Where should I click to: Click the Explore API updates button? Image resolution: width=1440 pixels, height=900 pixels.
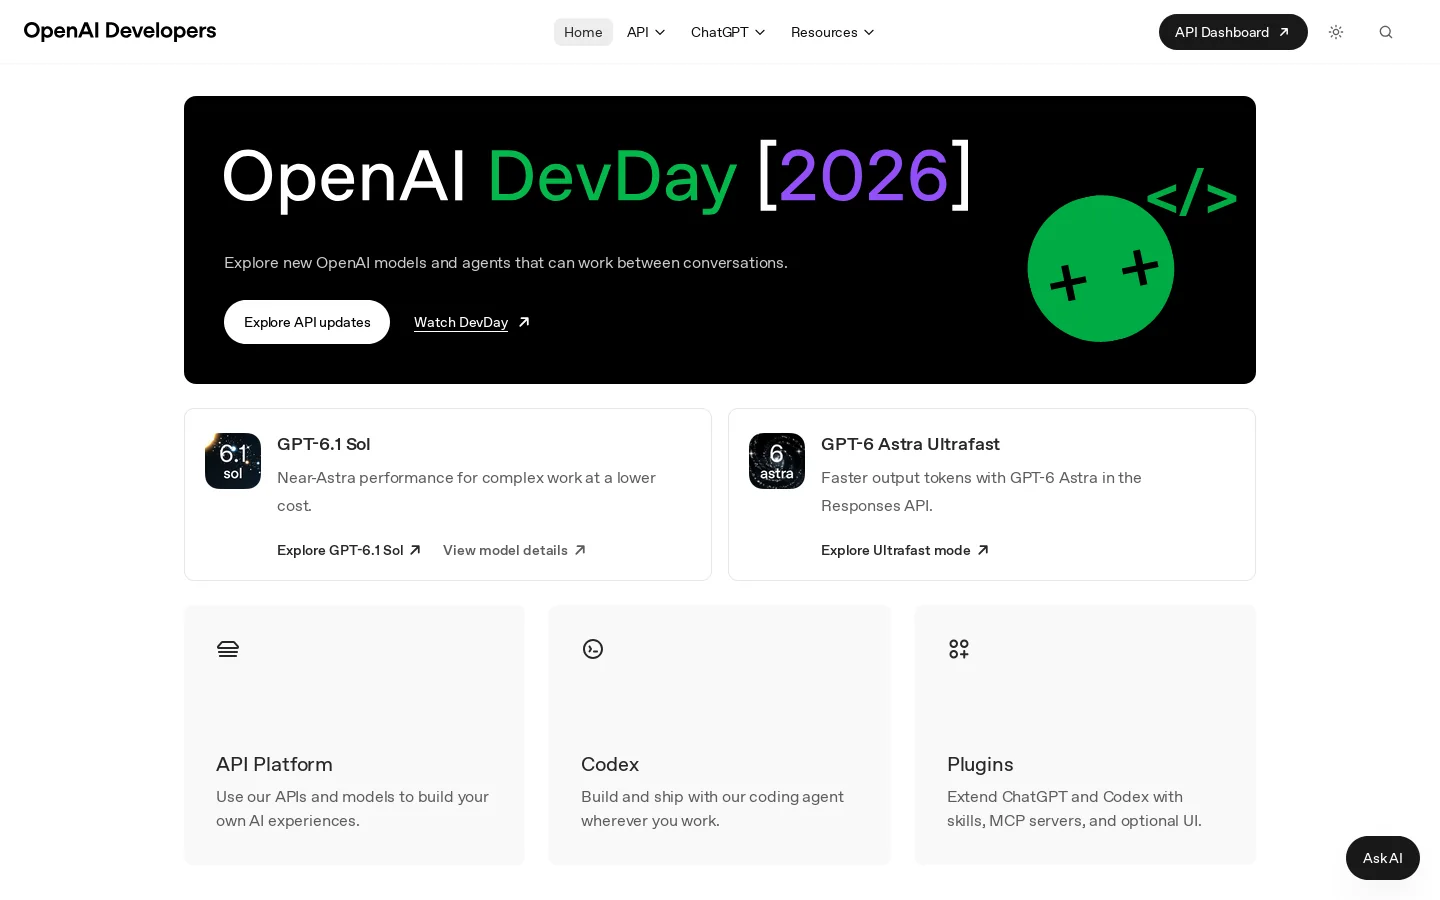pos(307,322)
